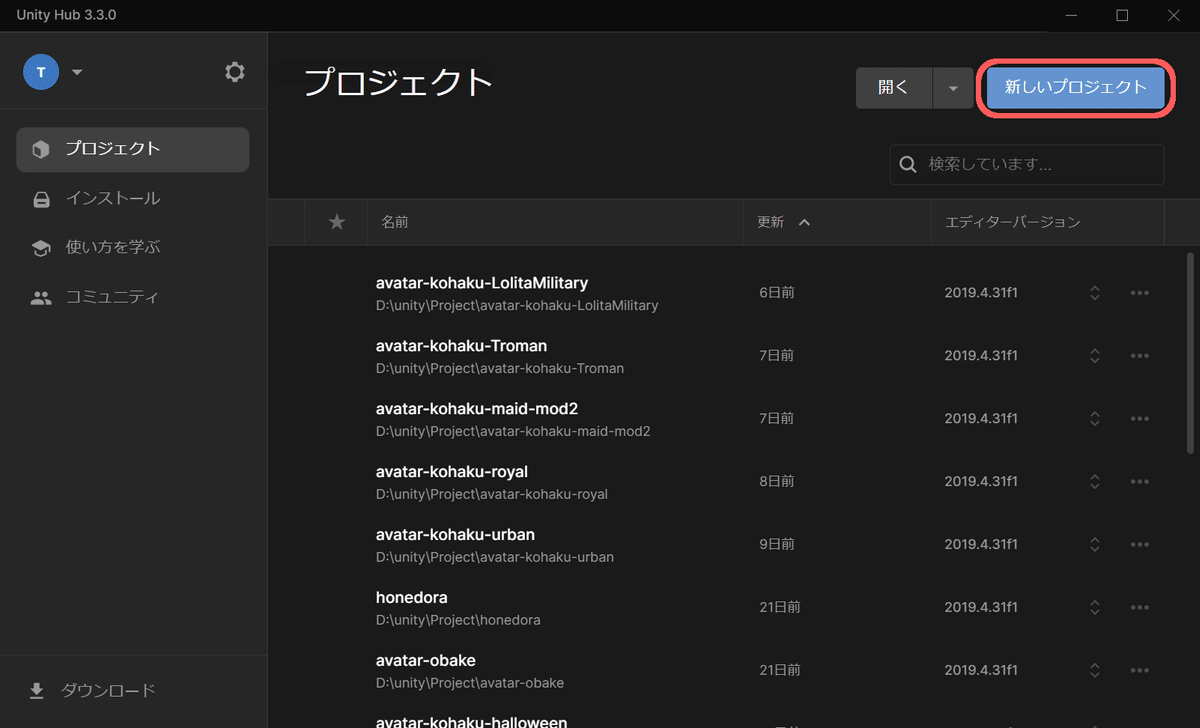Open more options for avatar-kohaku-royal
1200x728 pixels.
point(1139,482)
